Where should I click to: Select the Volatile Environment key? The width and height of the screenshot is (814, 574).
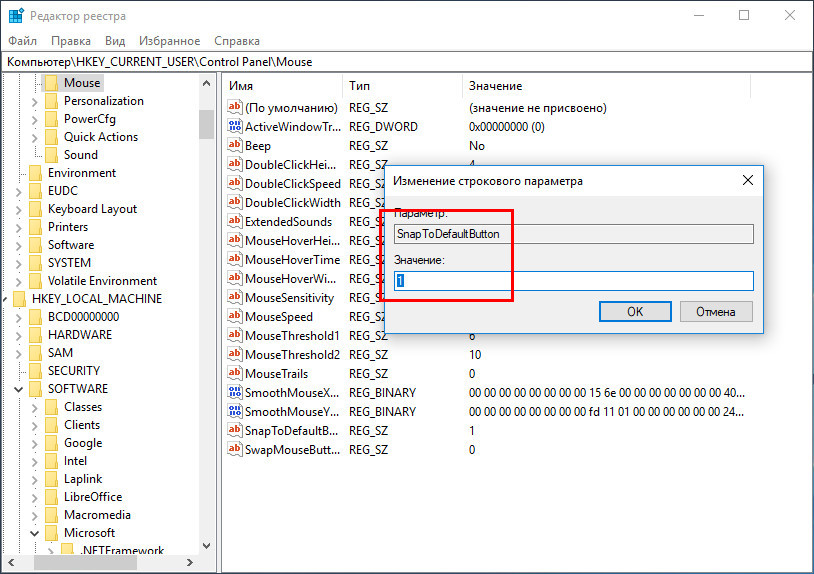coord(102,281)
